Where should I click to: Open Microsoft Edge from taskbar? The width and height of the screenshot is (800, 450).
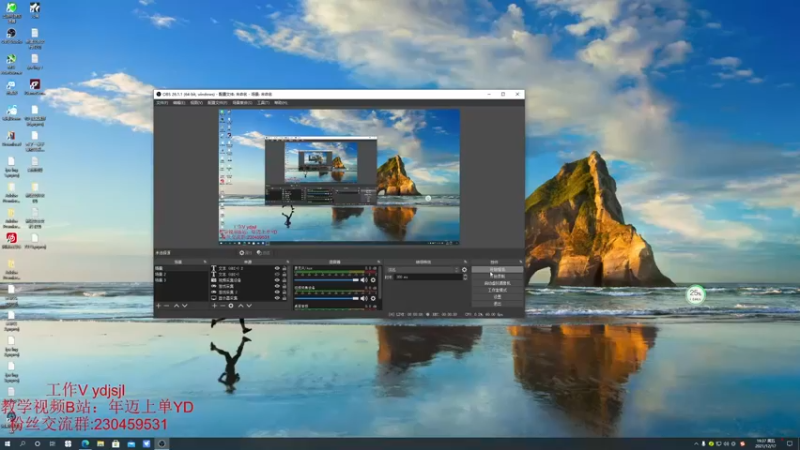[85, 444]
